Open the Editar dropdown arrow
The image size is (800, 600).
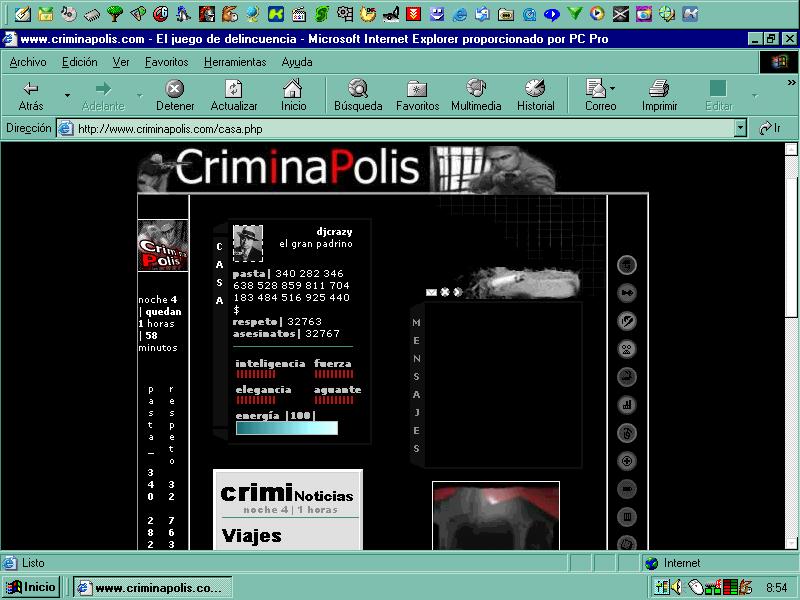click(x=755, y=95)
